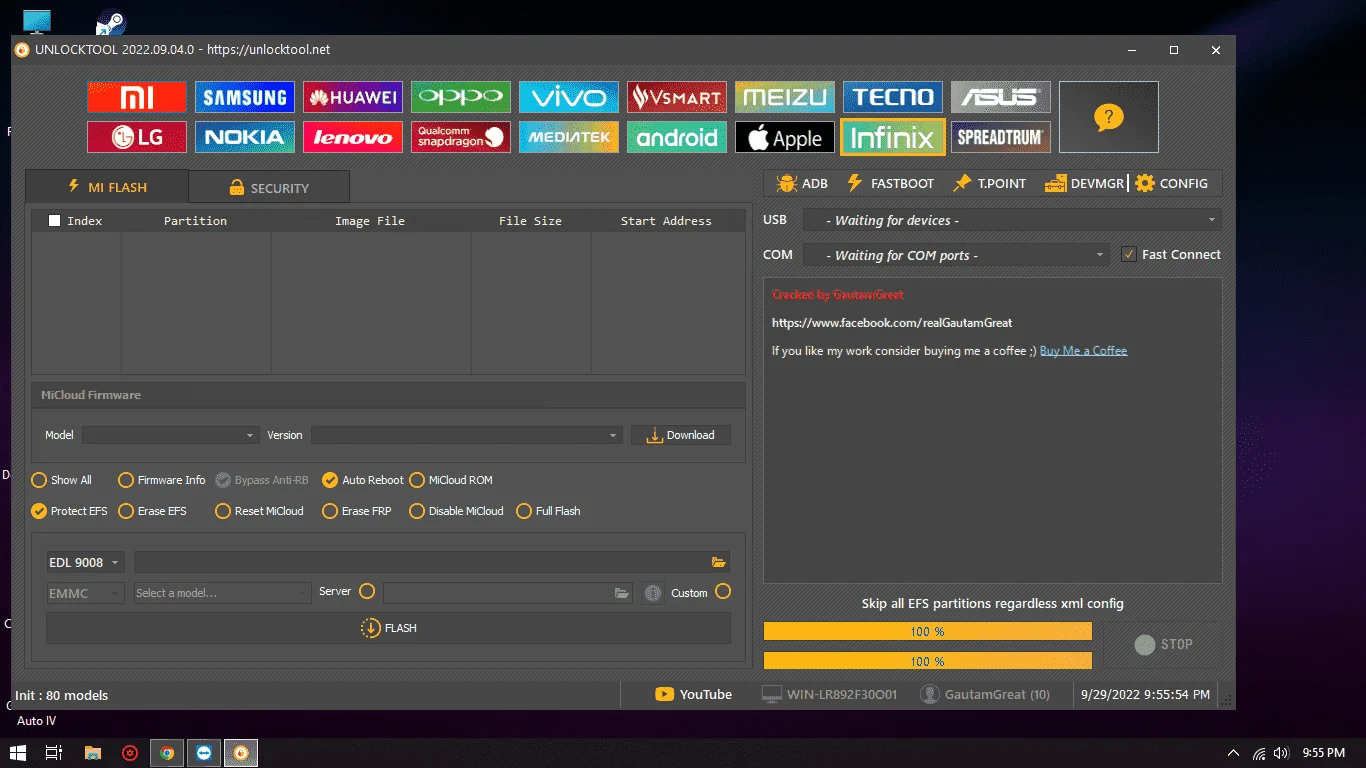Click the STOP button

(x=1162, y=645)
